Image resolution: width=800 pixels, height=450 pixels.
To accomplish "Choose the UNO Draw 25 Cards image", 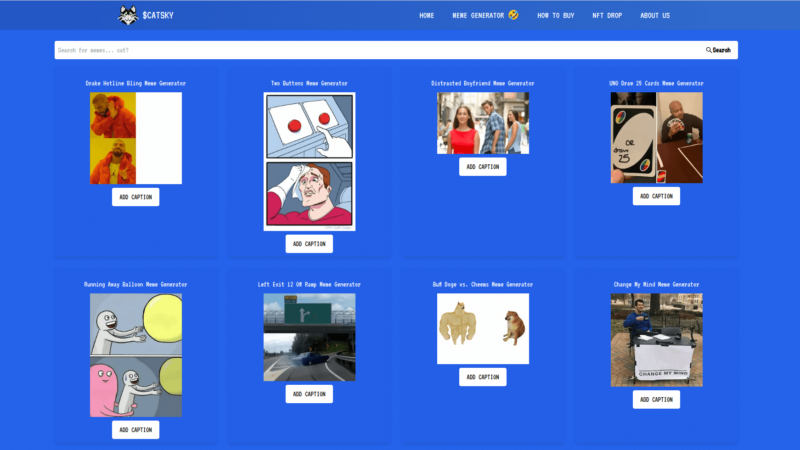I will [x=656, y=138].
